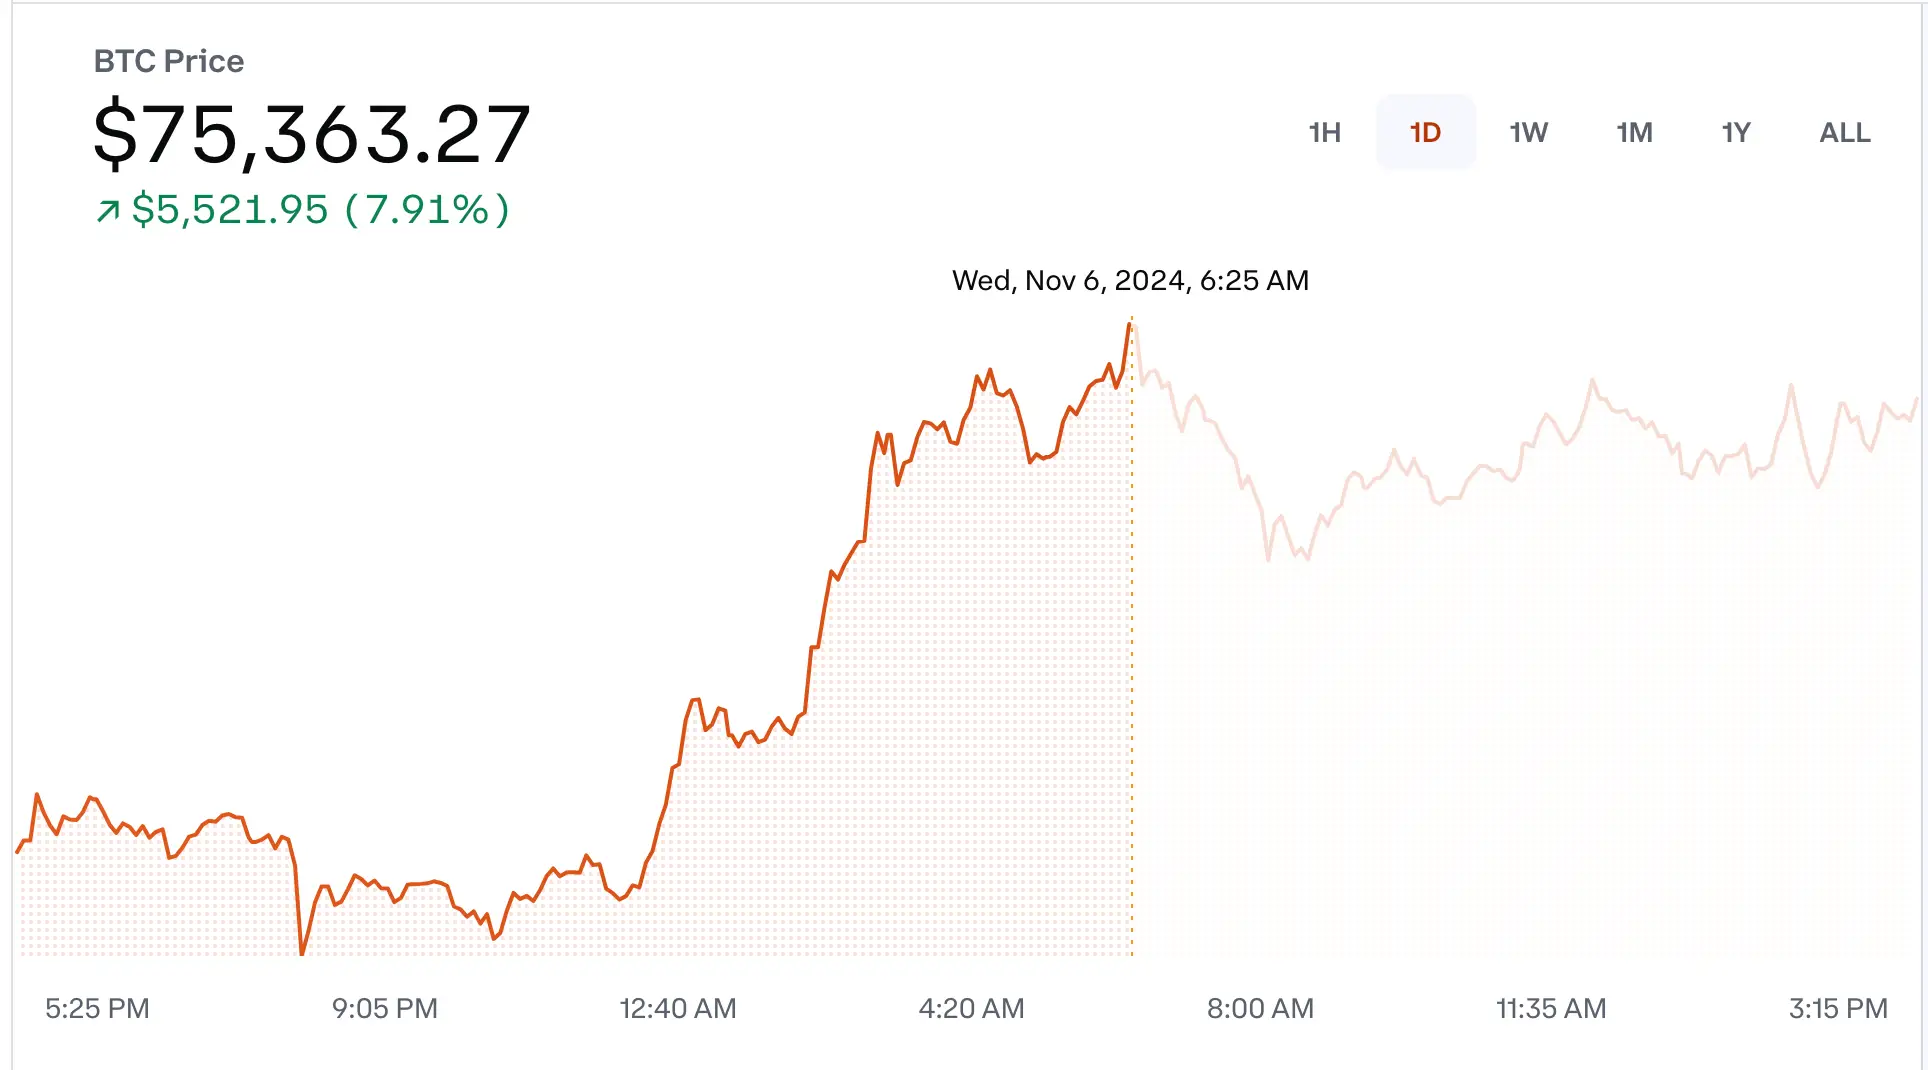
Task: Click the 3:15 PM axis label
Action: click(x=1843, y=1008)
